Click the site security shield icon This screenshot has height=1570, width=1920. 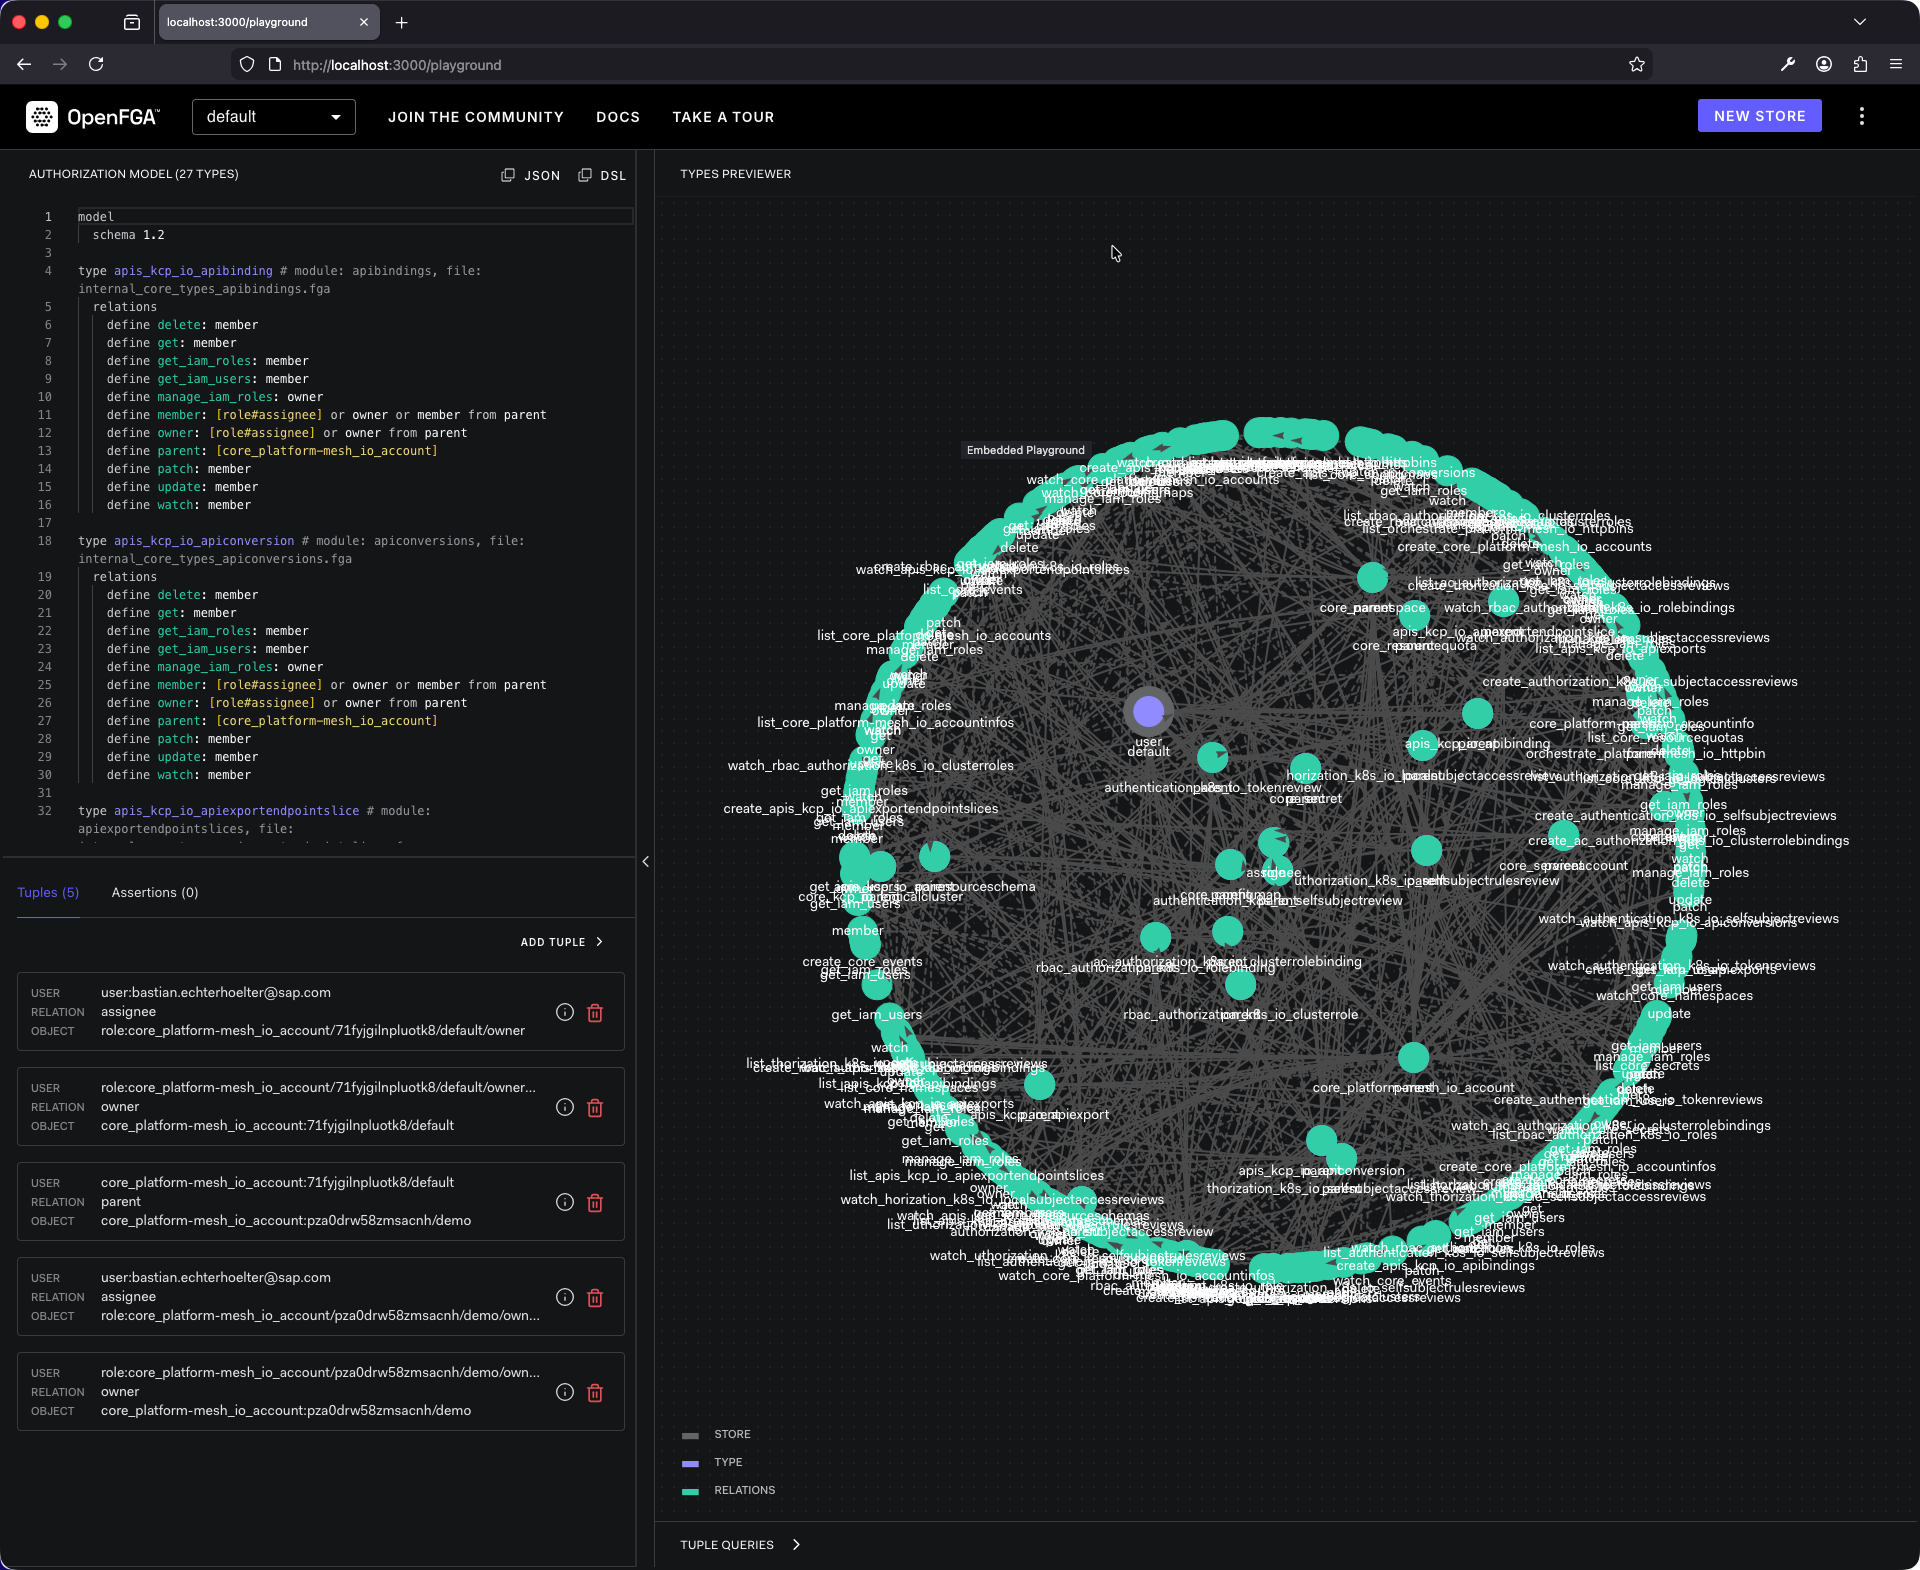click(x=247, y=65)
